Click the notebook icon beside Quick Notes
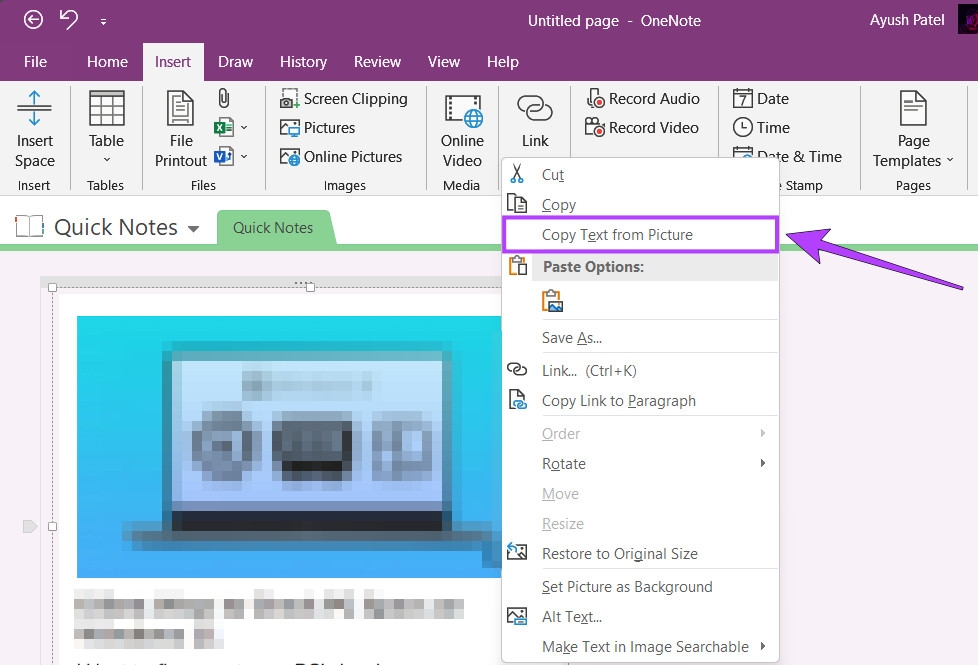Image resolution: width=978 pixels, height=665 pixels. click(x=29, y=226)
